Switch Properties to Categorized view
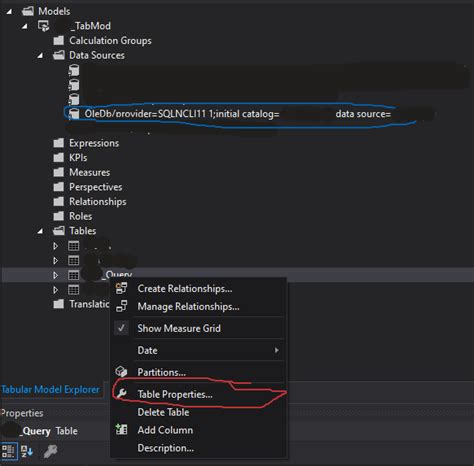 coord(8,451)
